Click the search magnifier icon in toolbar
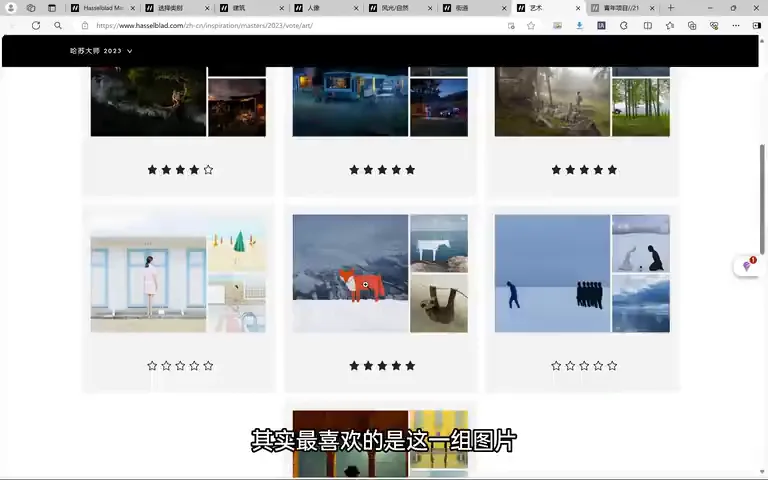The image size is (768, 480). 58,25
